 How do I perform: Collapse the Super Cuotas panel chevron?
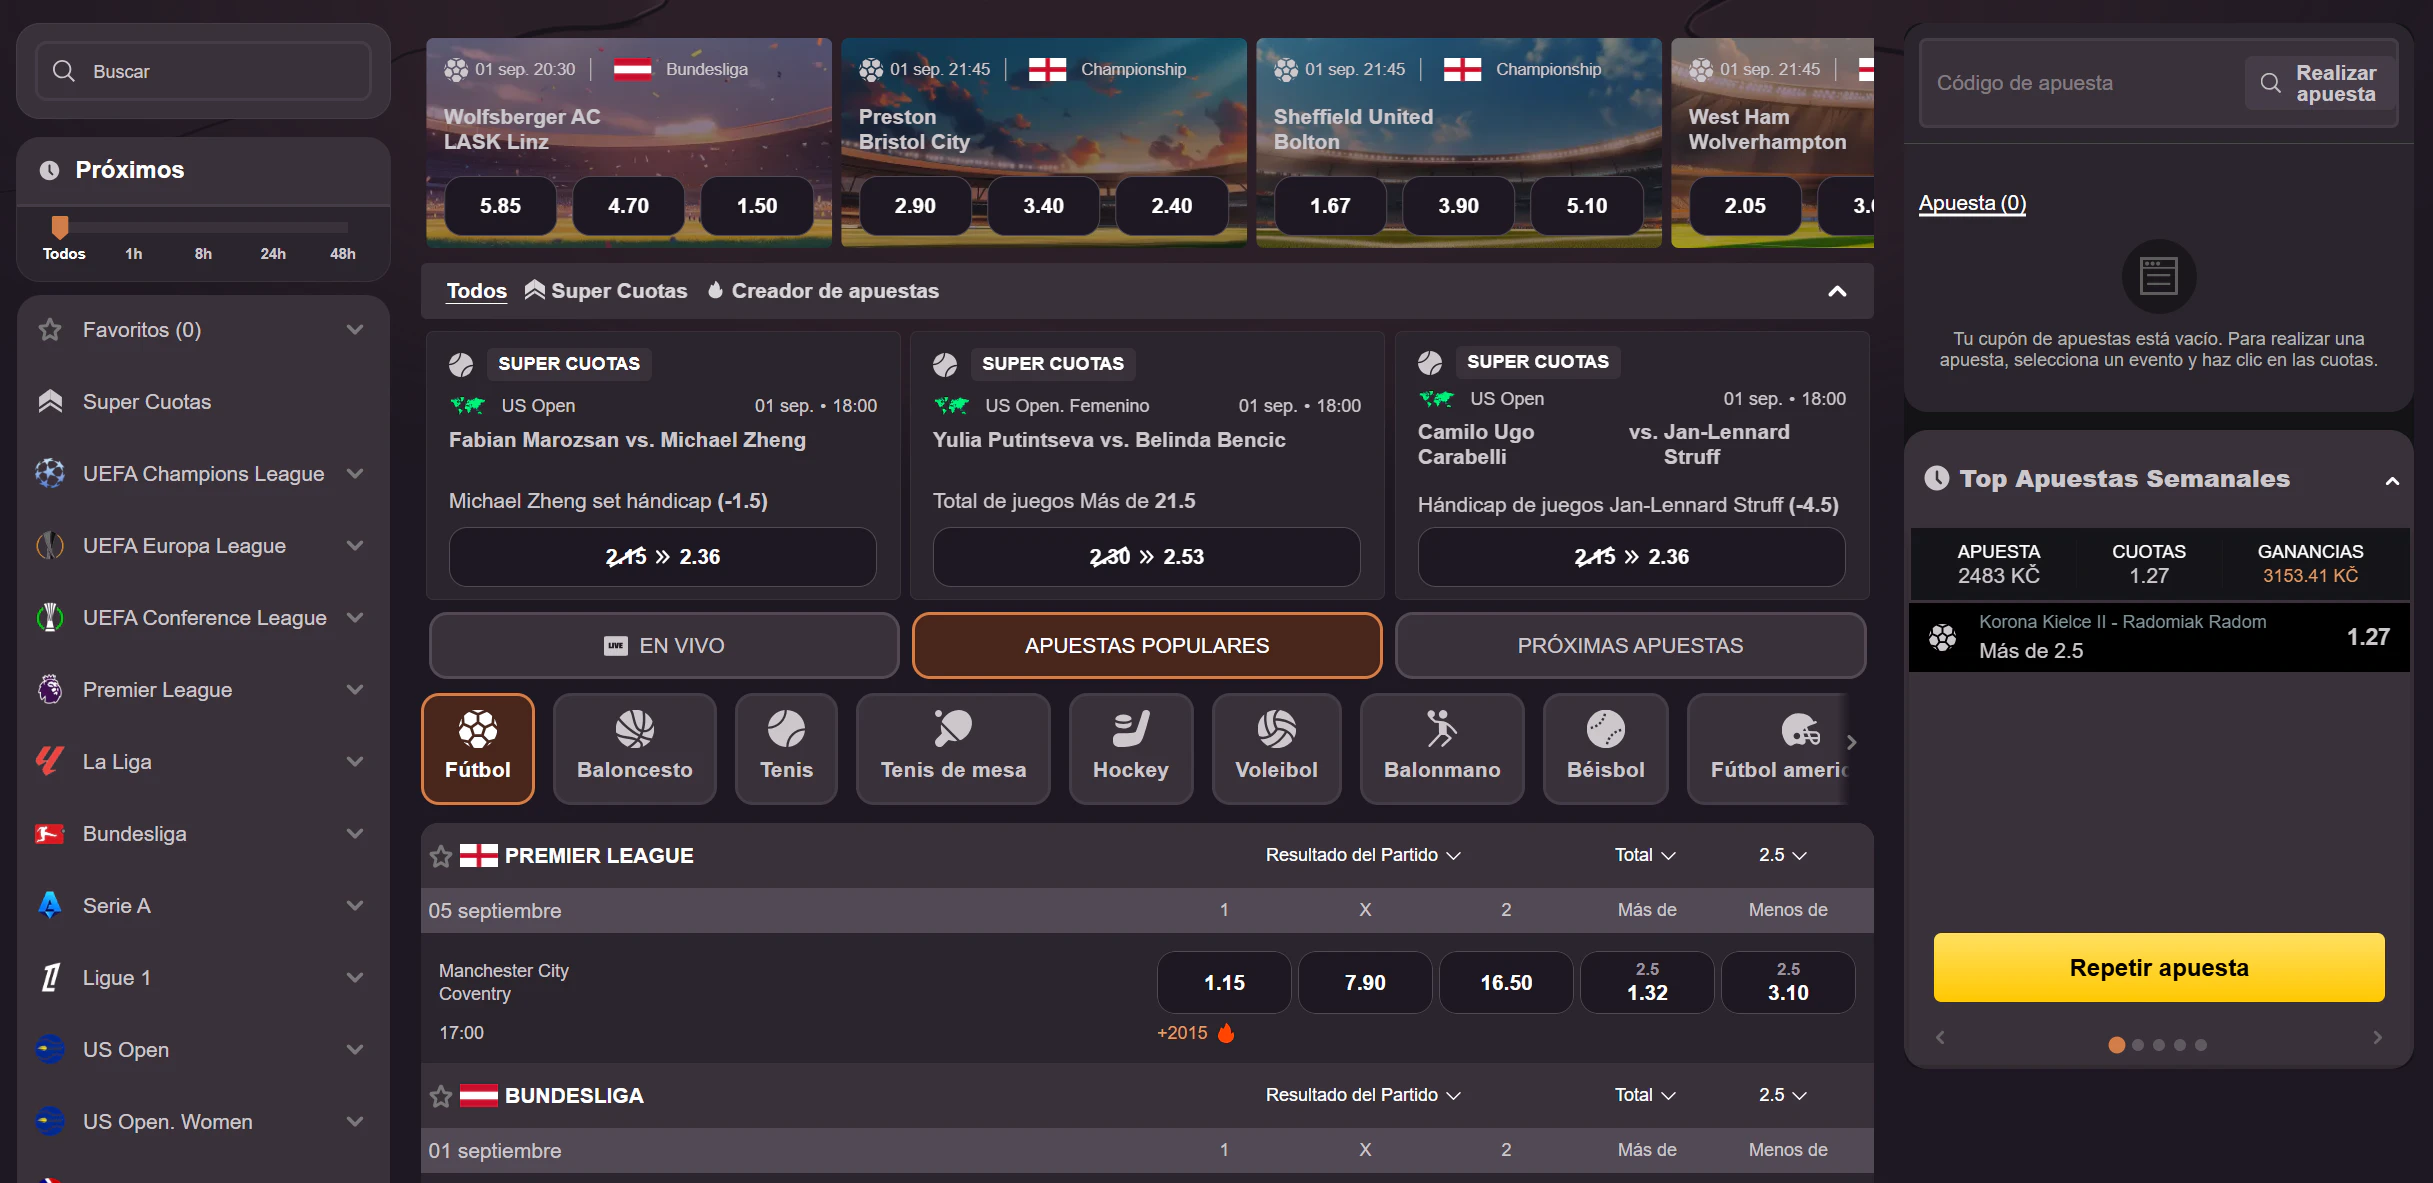click(x=1837, y=291)
